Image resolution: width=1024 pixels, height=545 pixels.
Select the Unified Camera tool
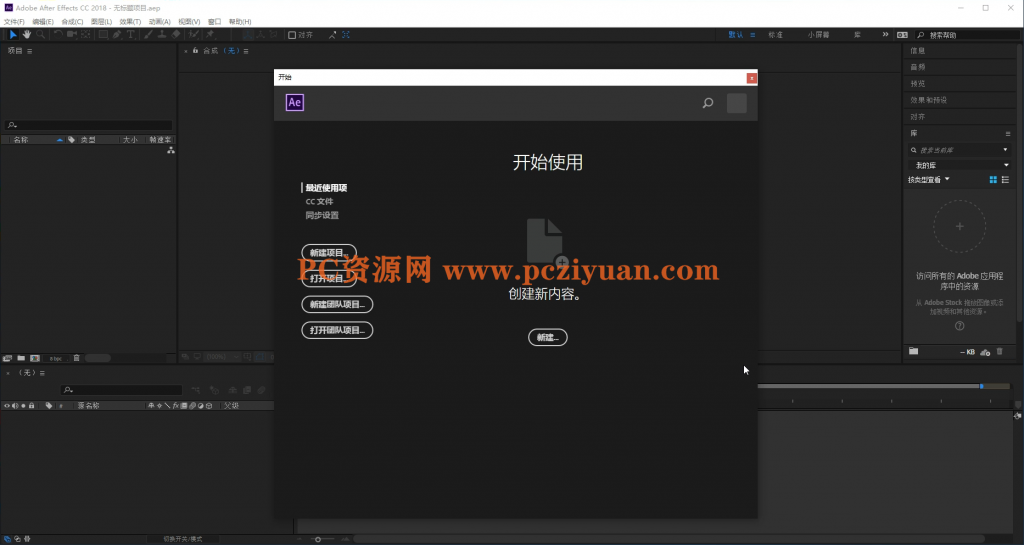click(72, 35)
